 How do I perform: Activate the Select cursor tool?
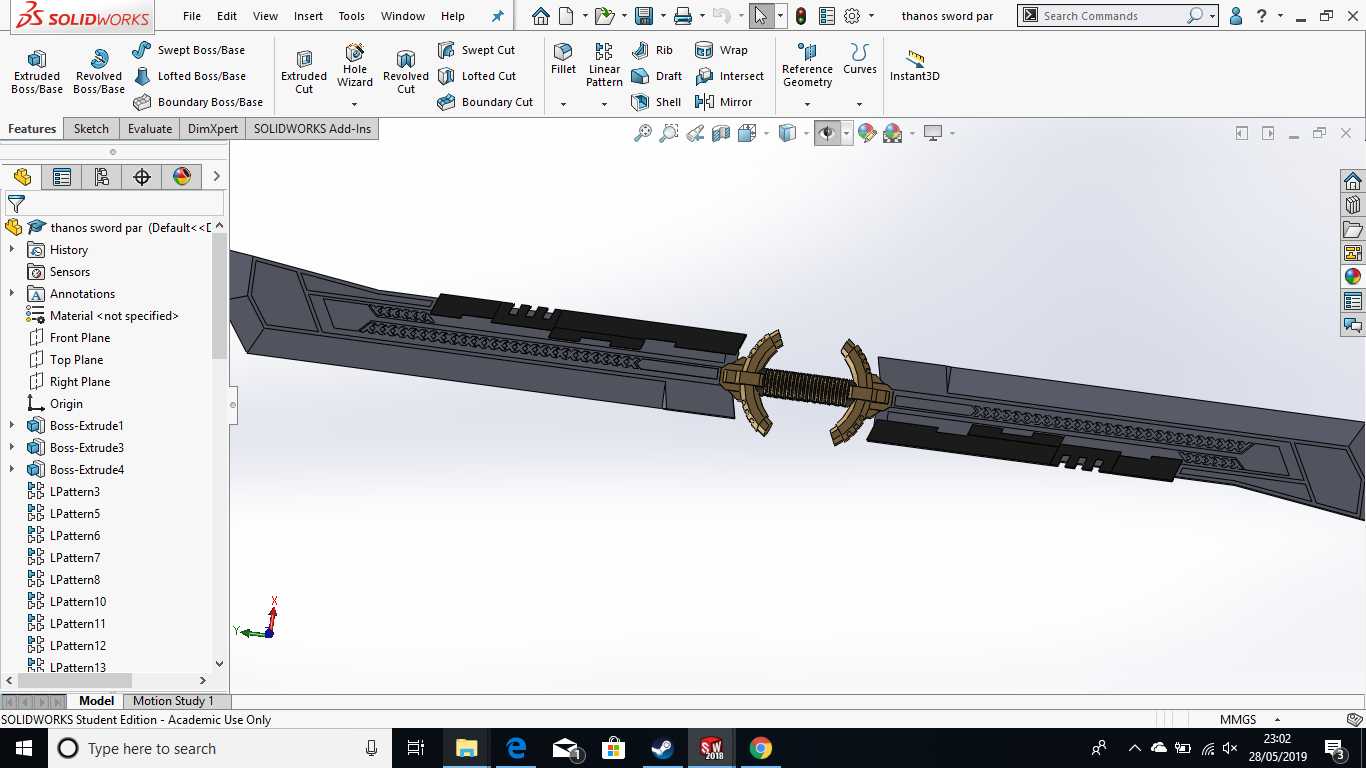point(761,16)
